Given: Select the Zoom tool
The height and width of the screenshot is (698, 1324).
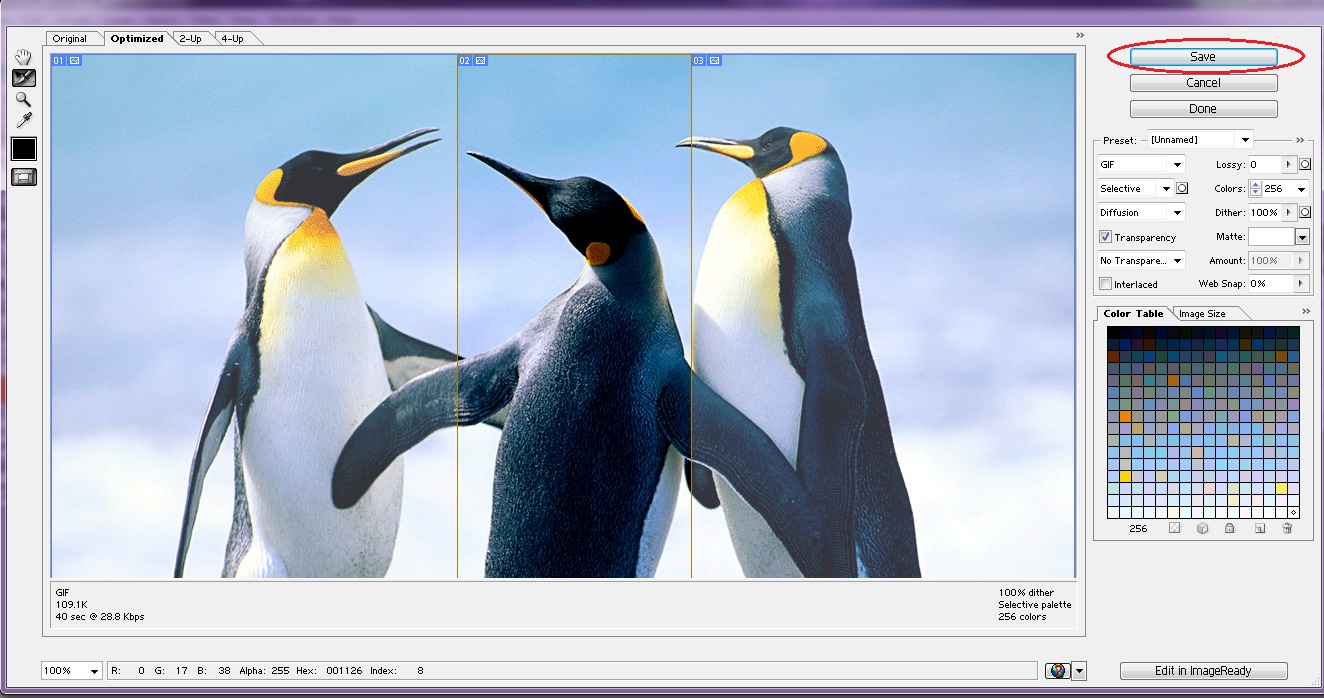Looking at the screenshot, I should pos(22,98).
